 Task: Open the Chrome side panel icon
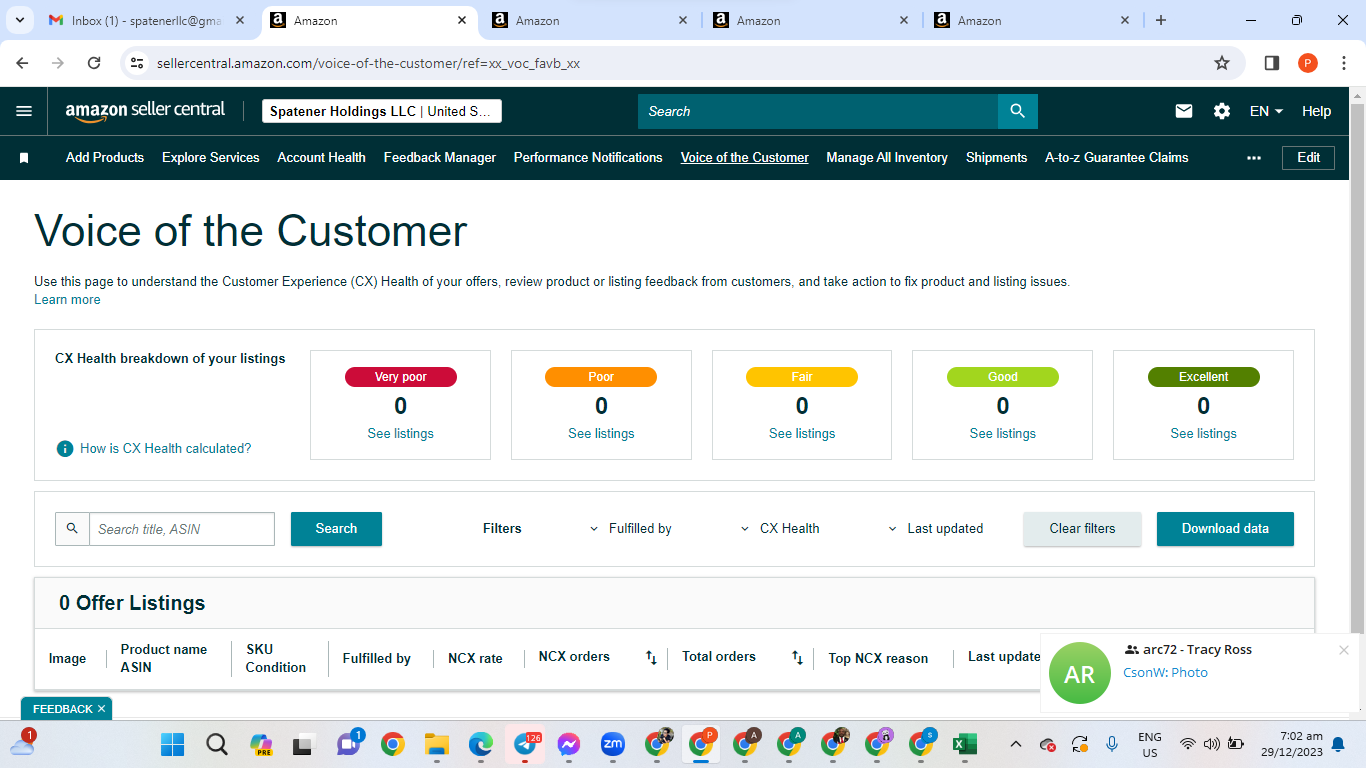pyautogui.click(x=1272, y=63)
